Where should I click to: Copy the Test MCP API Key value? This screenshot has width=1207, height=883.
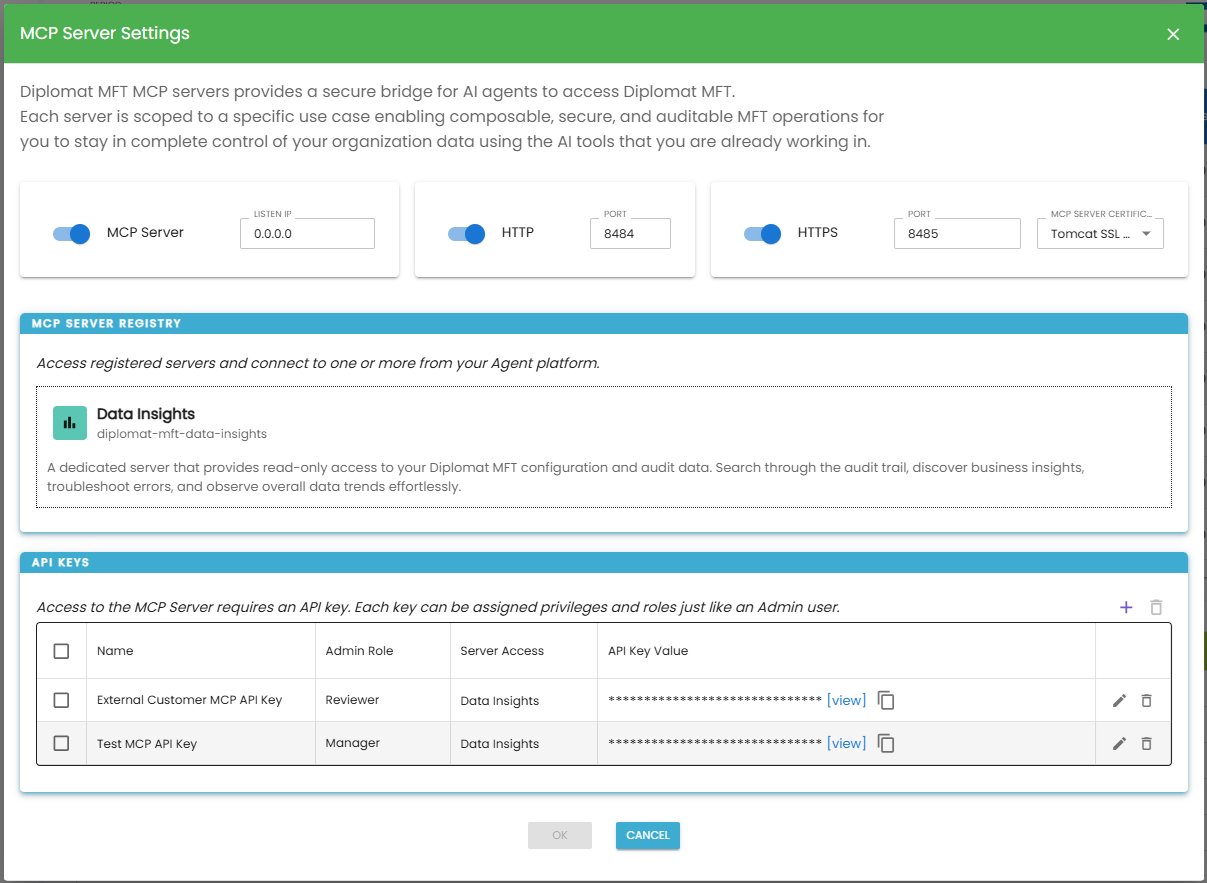[886, 743]
